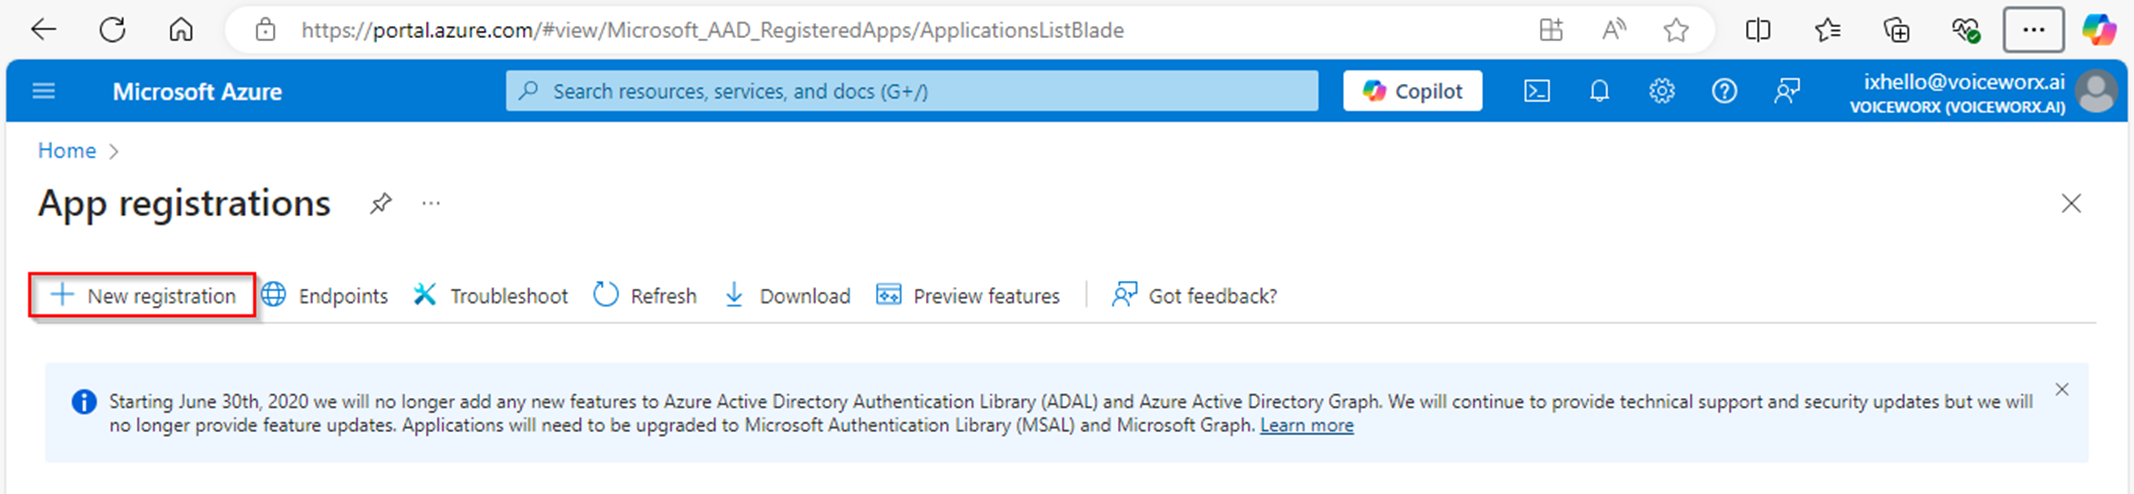Click the Azure search resources field
Image resolution: width=2134 pixels, height=494 pixels.
pyautogui.click(x=912, y=91)
